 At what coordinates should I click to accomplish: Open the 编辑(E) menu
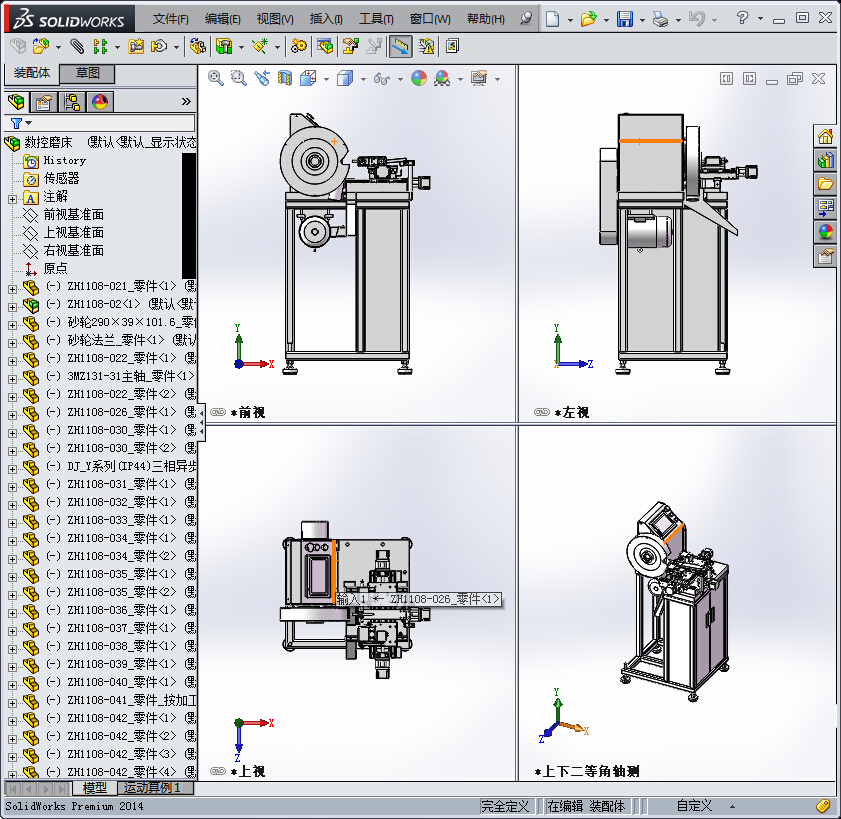pos(223,19)
